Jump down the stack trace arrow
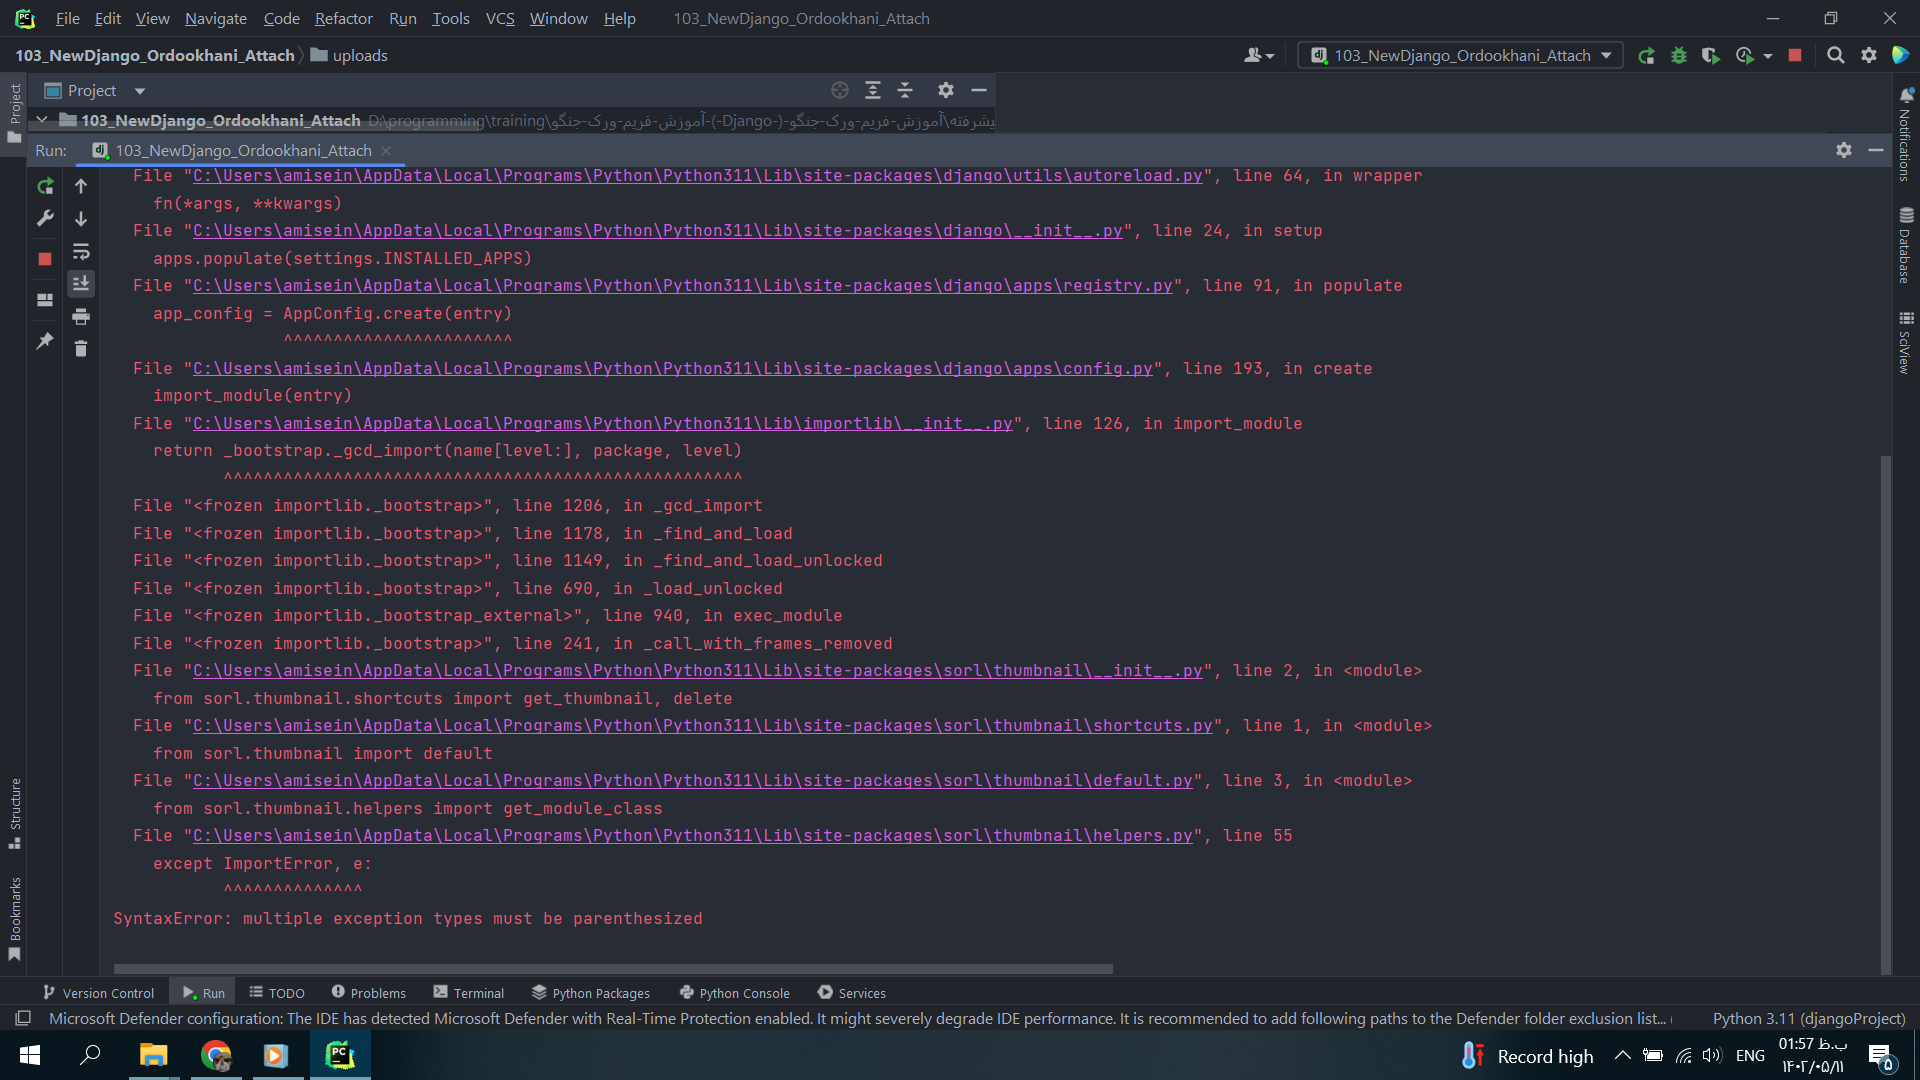The width and height of the screenshot is (1920, 1080). tap(81, 218)
